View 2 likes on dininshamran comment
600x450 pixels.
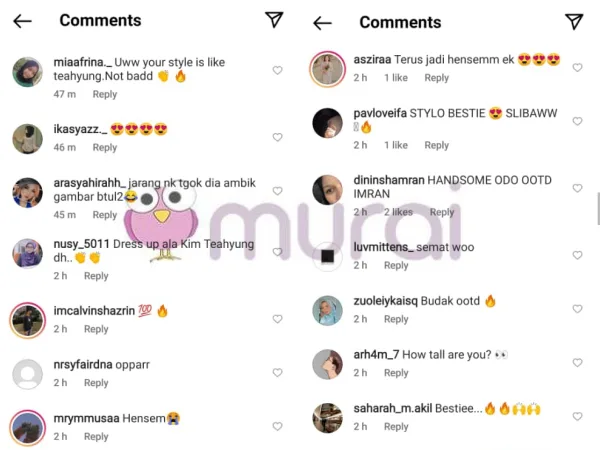tap(398, 212)
